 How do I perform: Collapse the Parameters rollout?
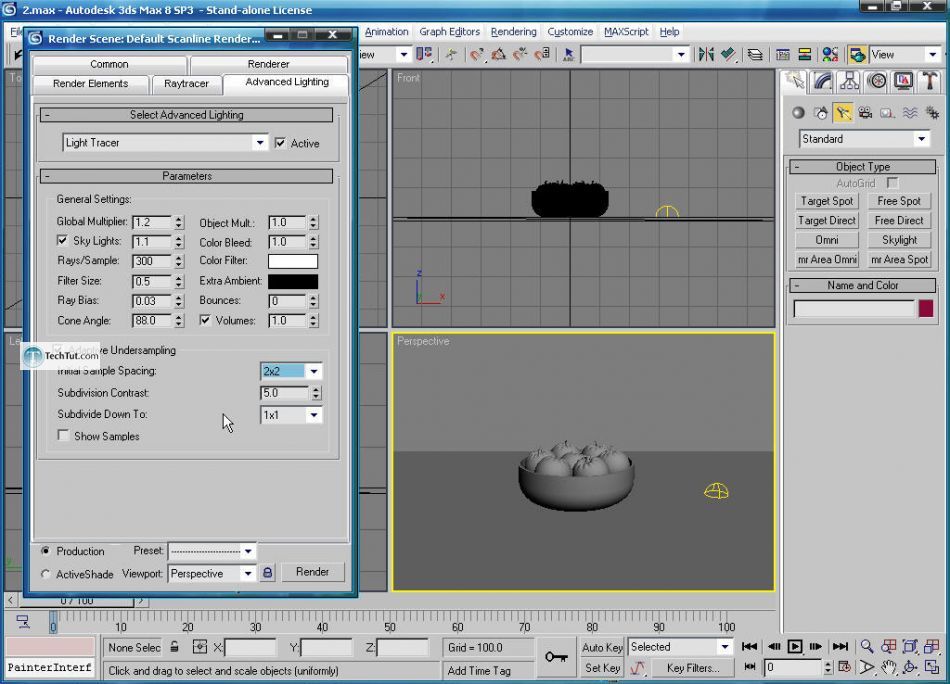pos(186,176)
